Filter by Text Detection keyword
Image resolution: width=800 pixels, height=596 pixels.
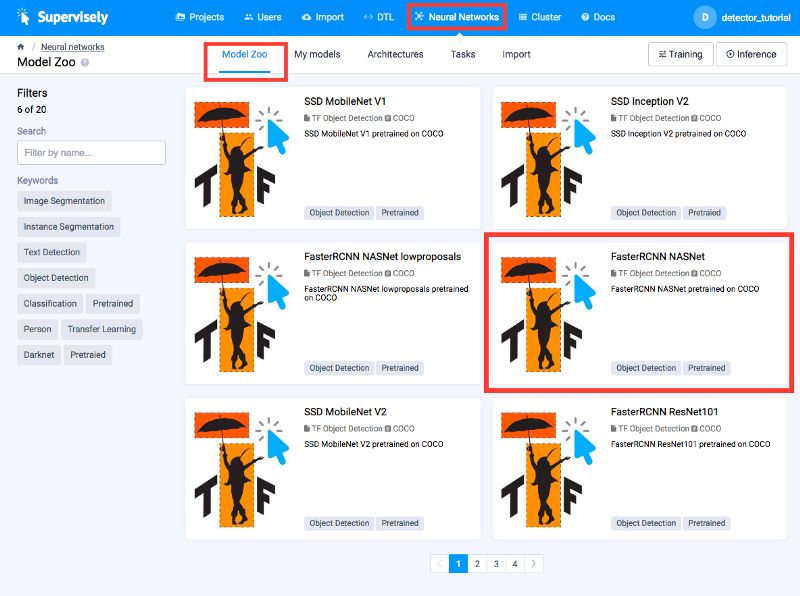(52, 252)
